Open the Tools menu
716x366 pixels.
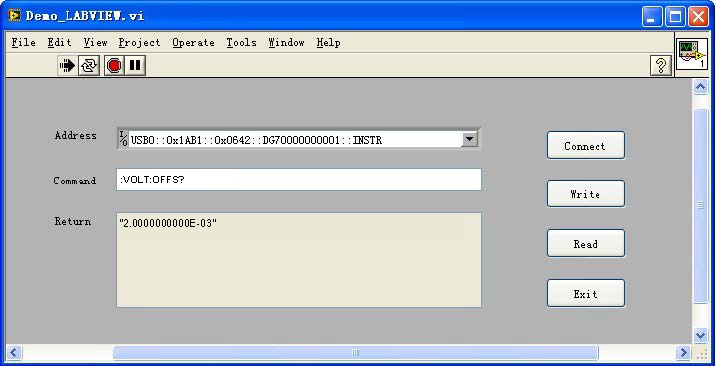241,42
